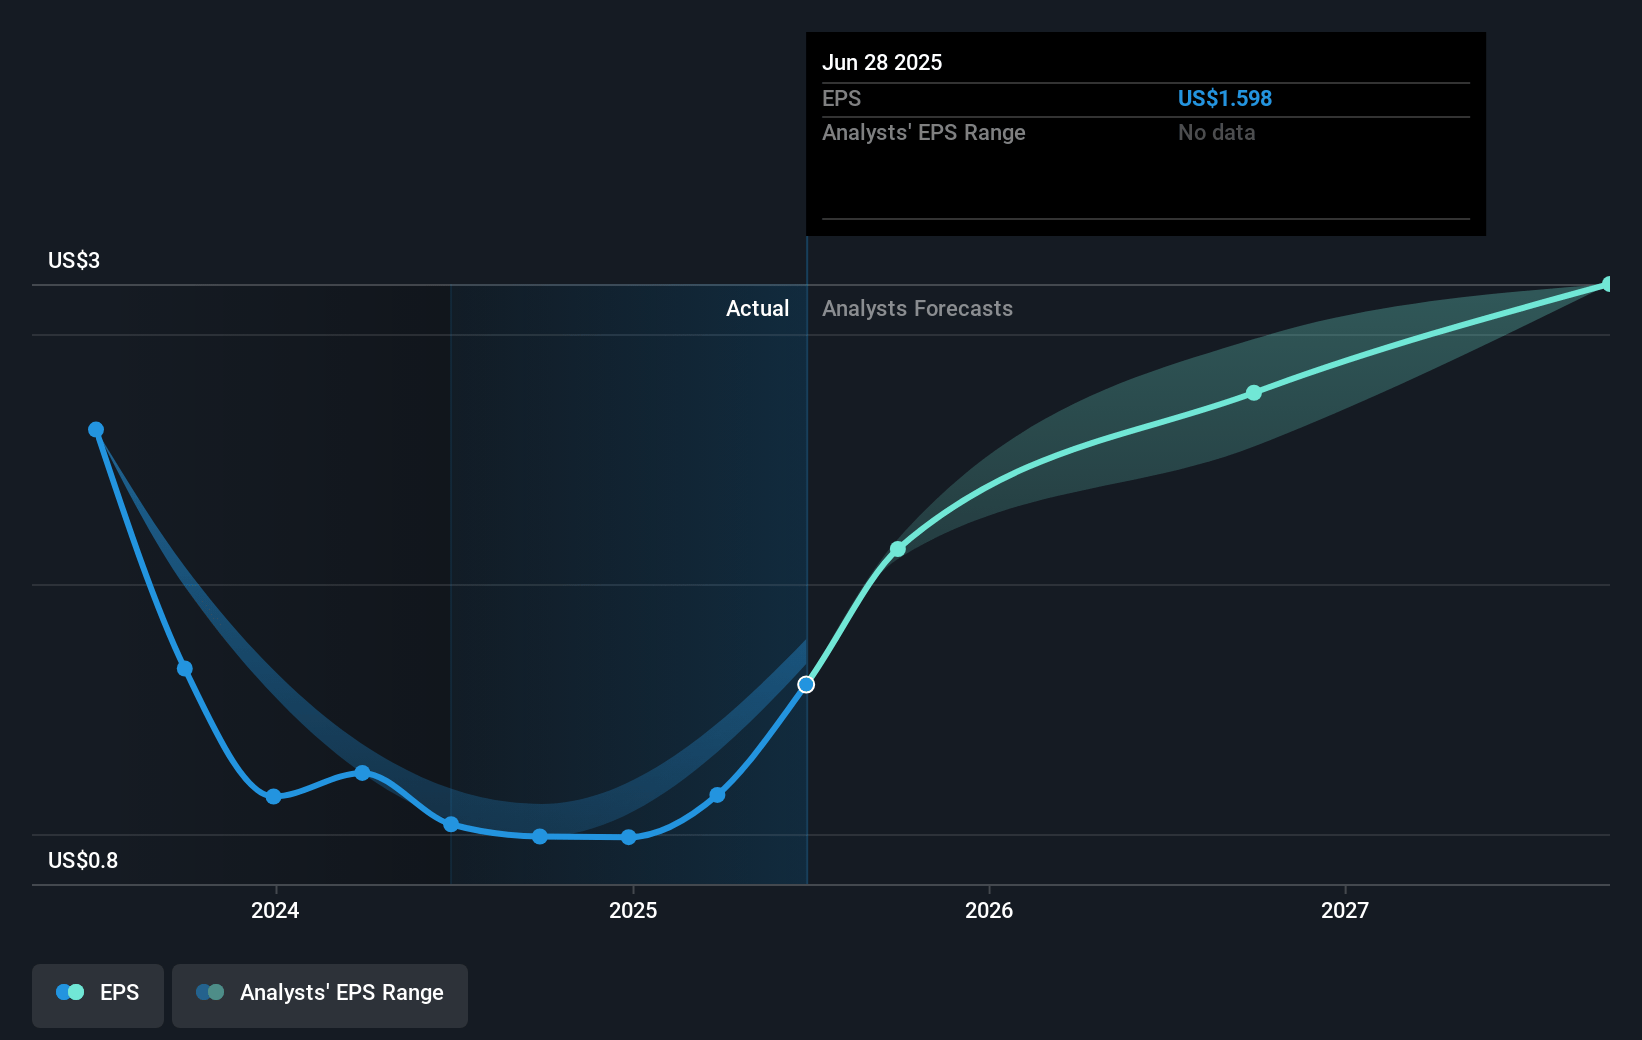
Task: Select the highlighted Jun 28 2025 EPS data point
Action: tap(806, 685)
